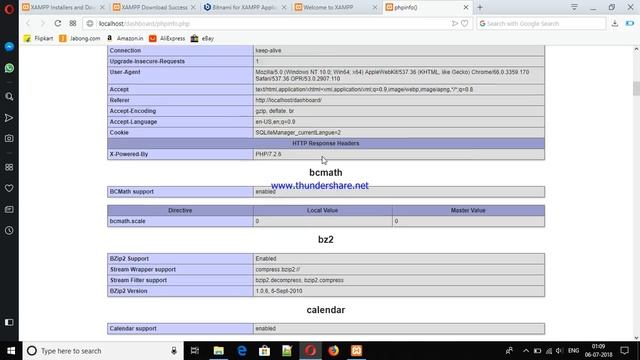Open Speed Dial grid icon in sidebar
The image size is (640, 360).
click(x=9, y=167)
